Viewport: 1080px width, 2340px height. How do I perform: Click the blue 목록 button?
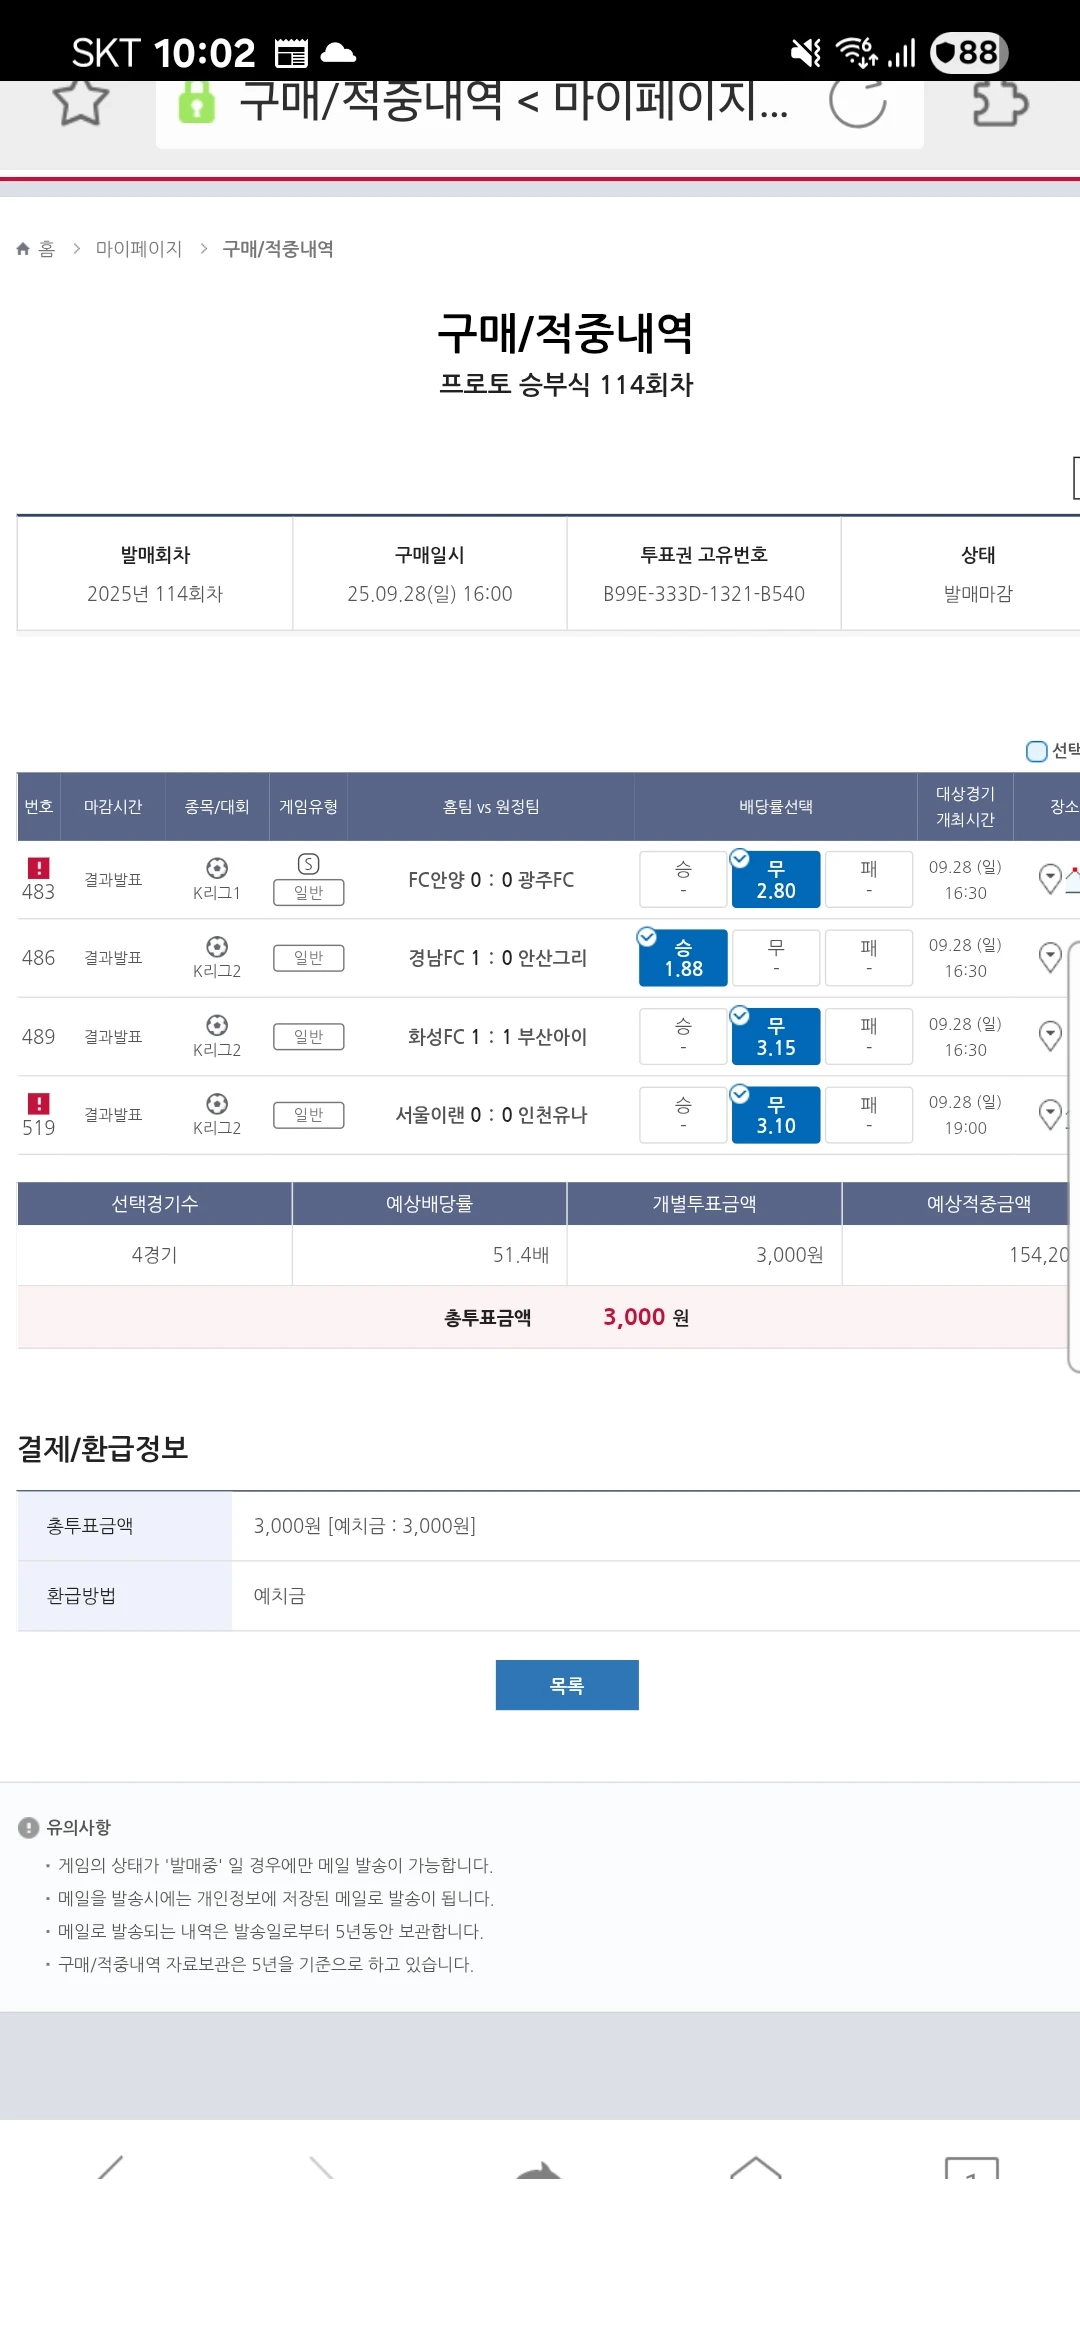pyautogui.click(x=567, y=1685)
